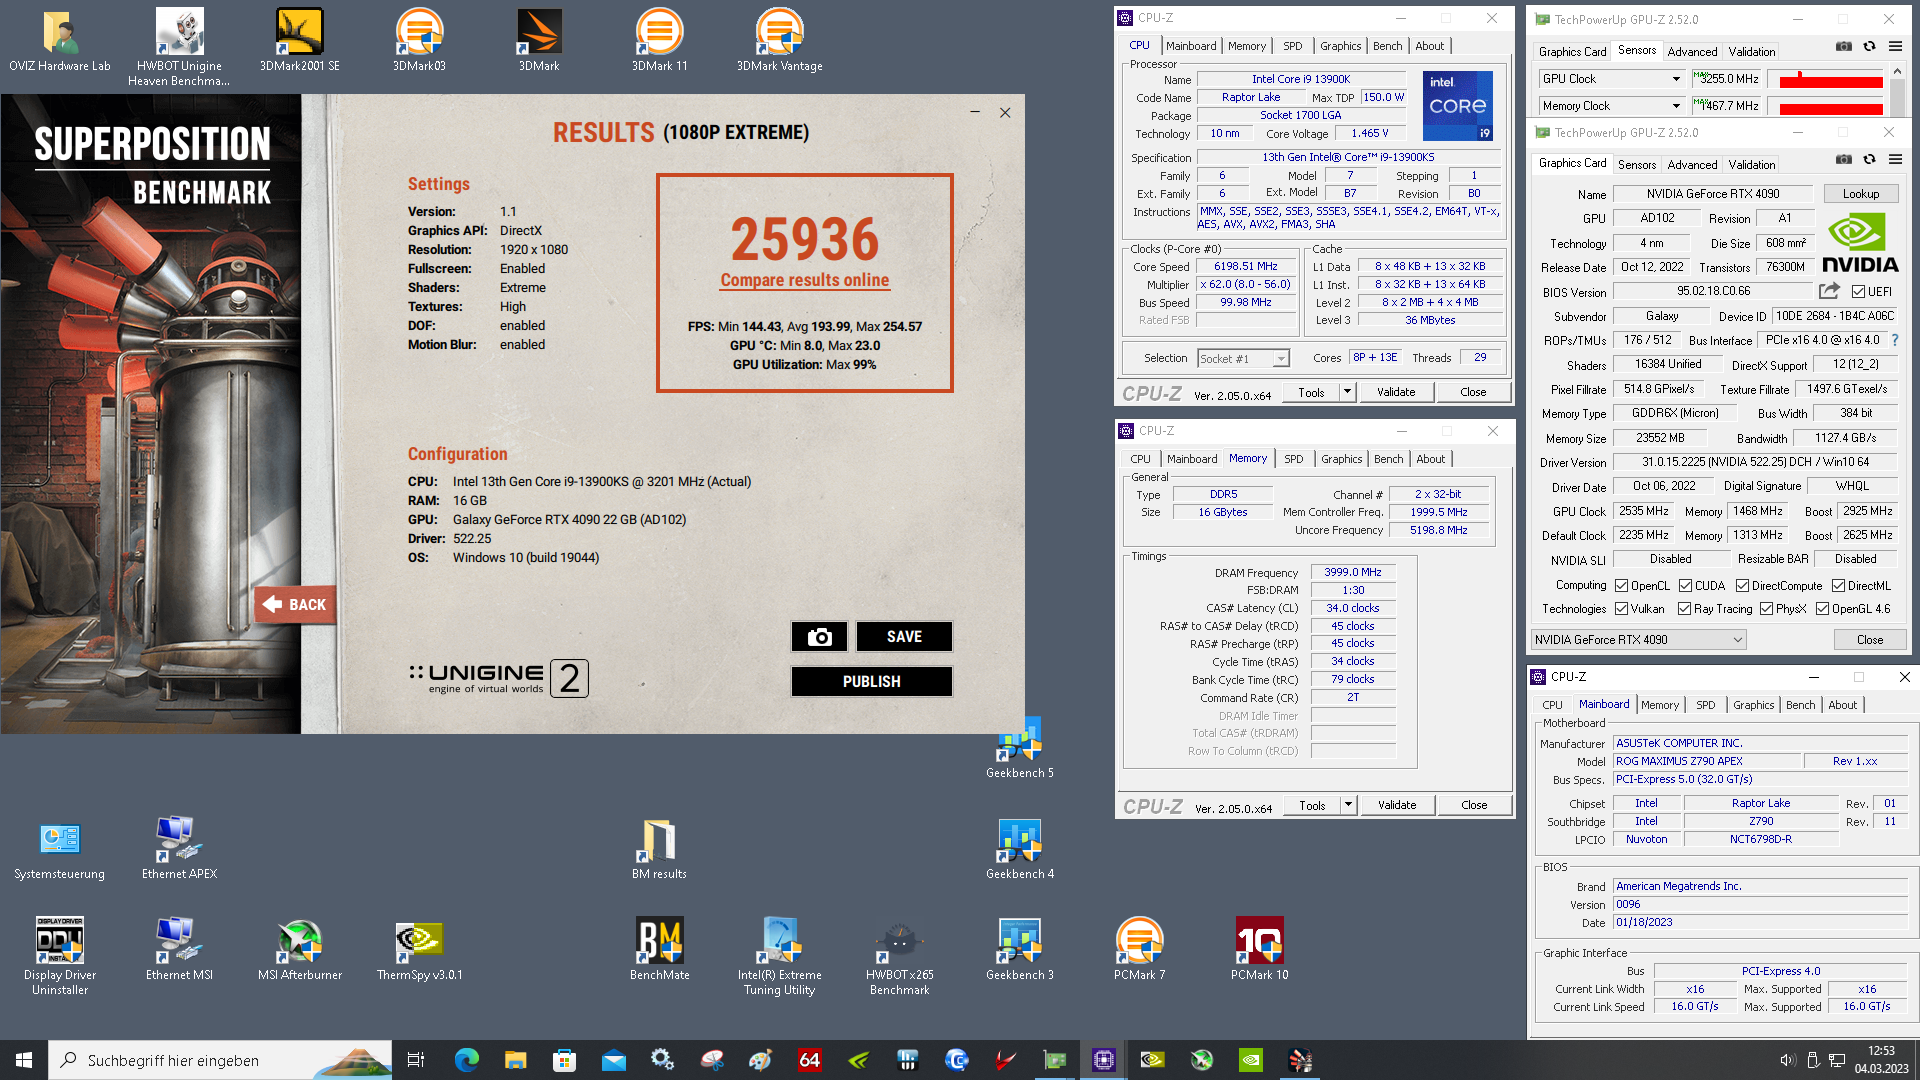Open Advanced tab in GPU-Z main window

click(x=1692, y=165)
